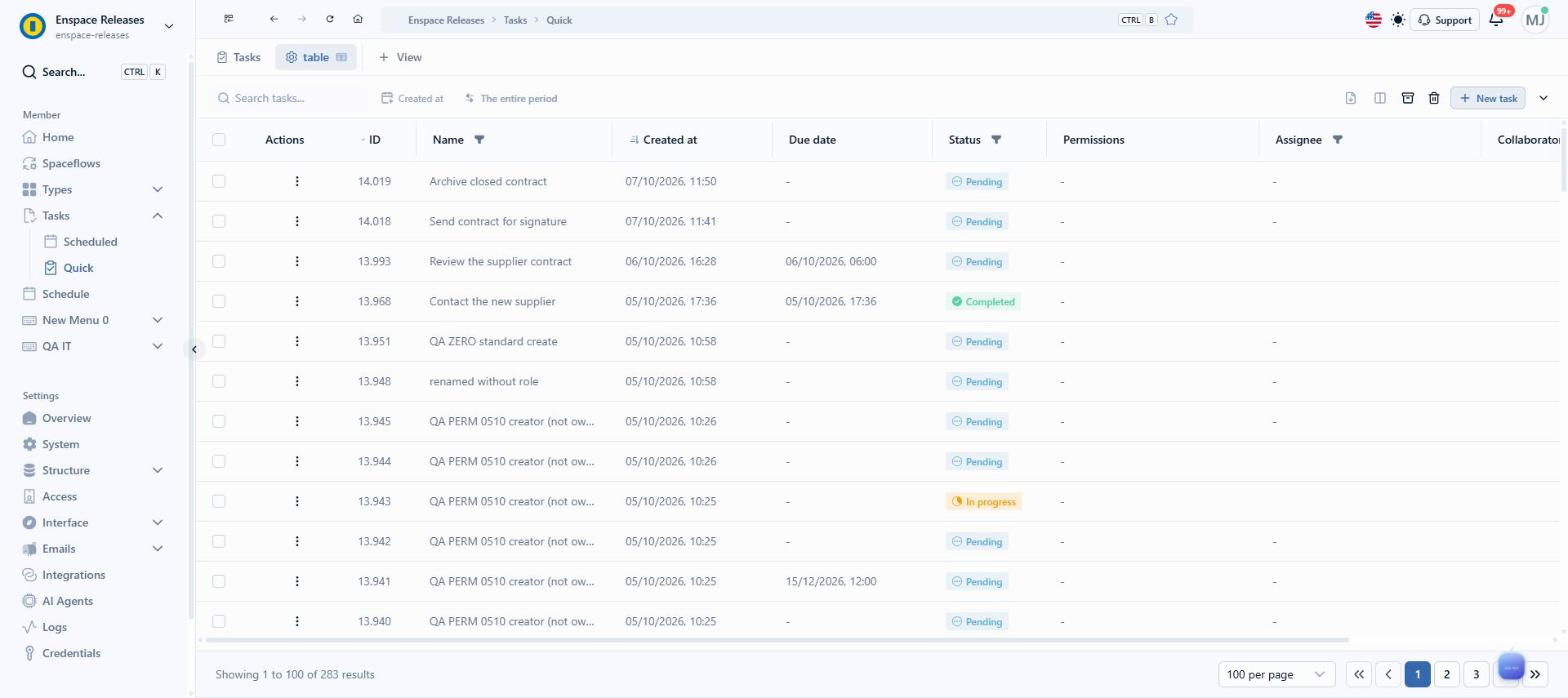1568x698 pixels.
Task: Collapse the sidebar with the arrow handle
Action: click(194, 349)
